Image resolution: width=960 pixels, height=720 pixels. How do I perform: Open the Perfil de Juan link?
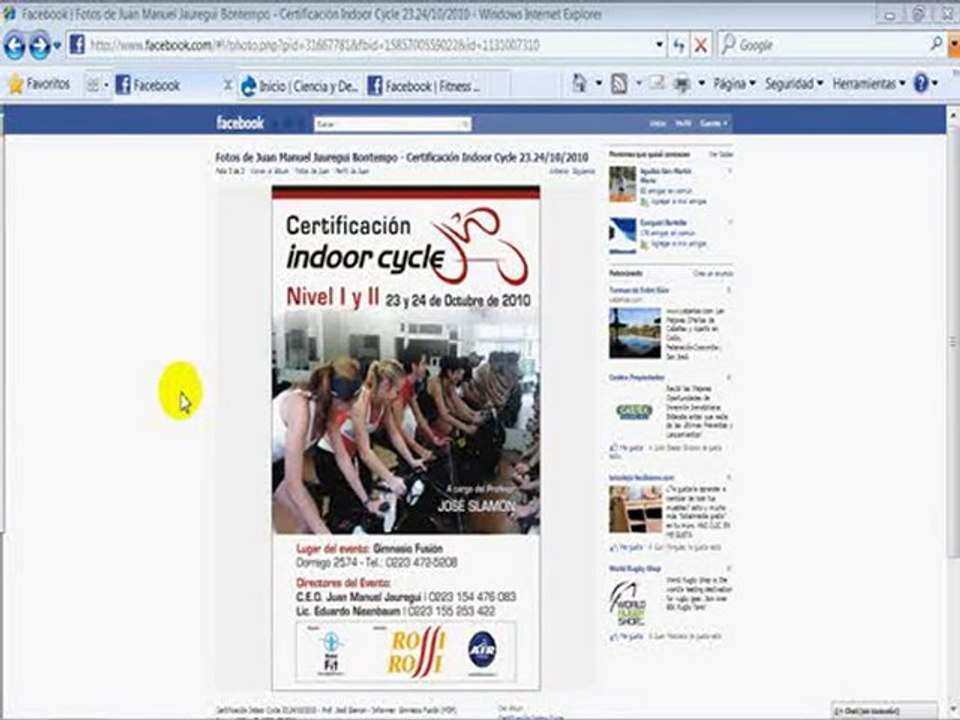[352, 171]
